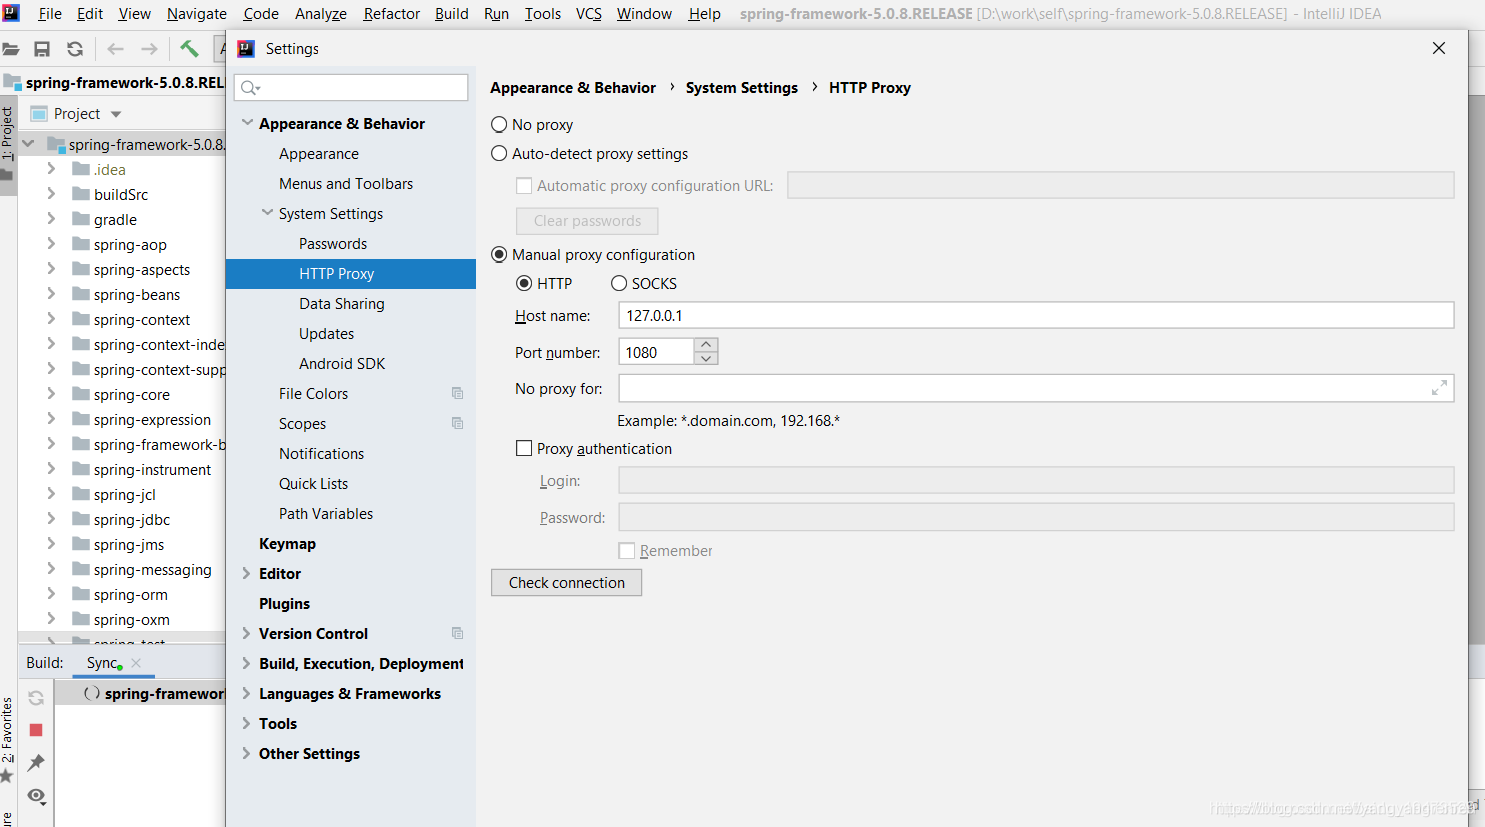
Task: Open the Keymap settings page
Action: click(287, 544)
